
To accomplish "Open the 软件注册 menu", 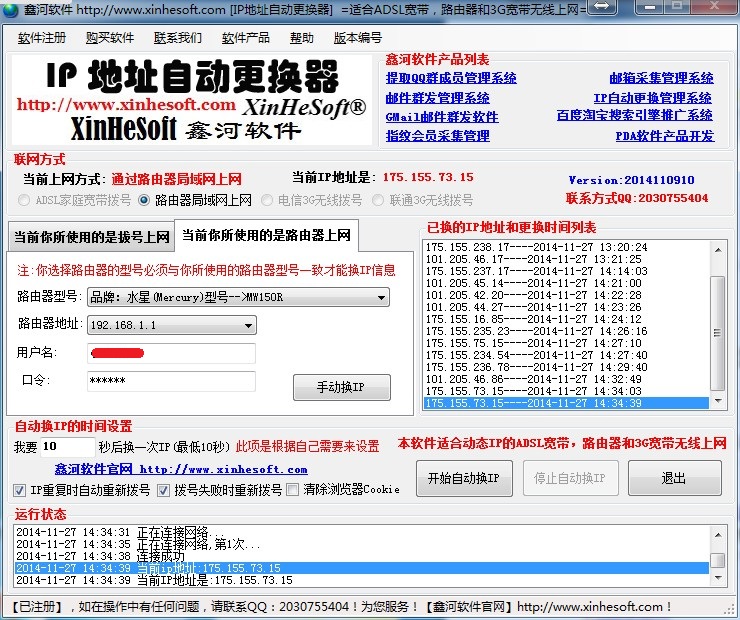I will click(x=42, y=38).
